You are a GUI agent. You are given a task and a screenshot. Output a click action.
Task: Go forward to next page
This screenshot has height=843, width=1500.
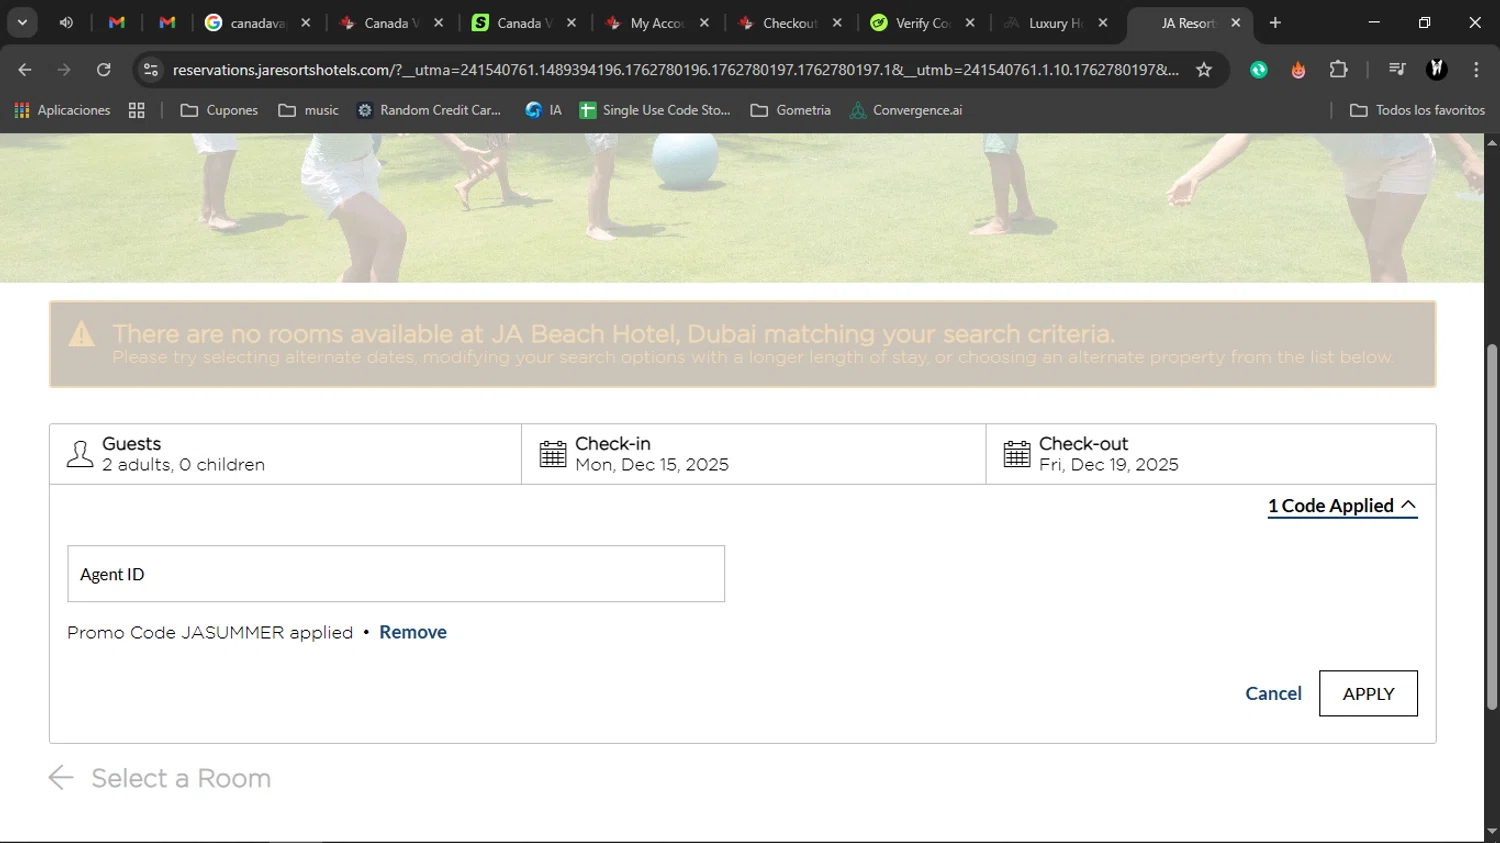click(64, 69)
